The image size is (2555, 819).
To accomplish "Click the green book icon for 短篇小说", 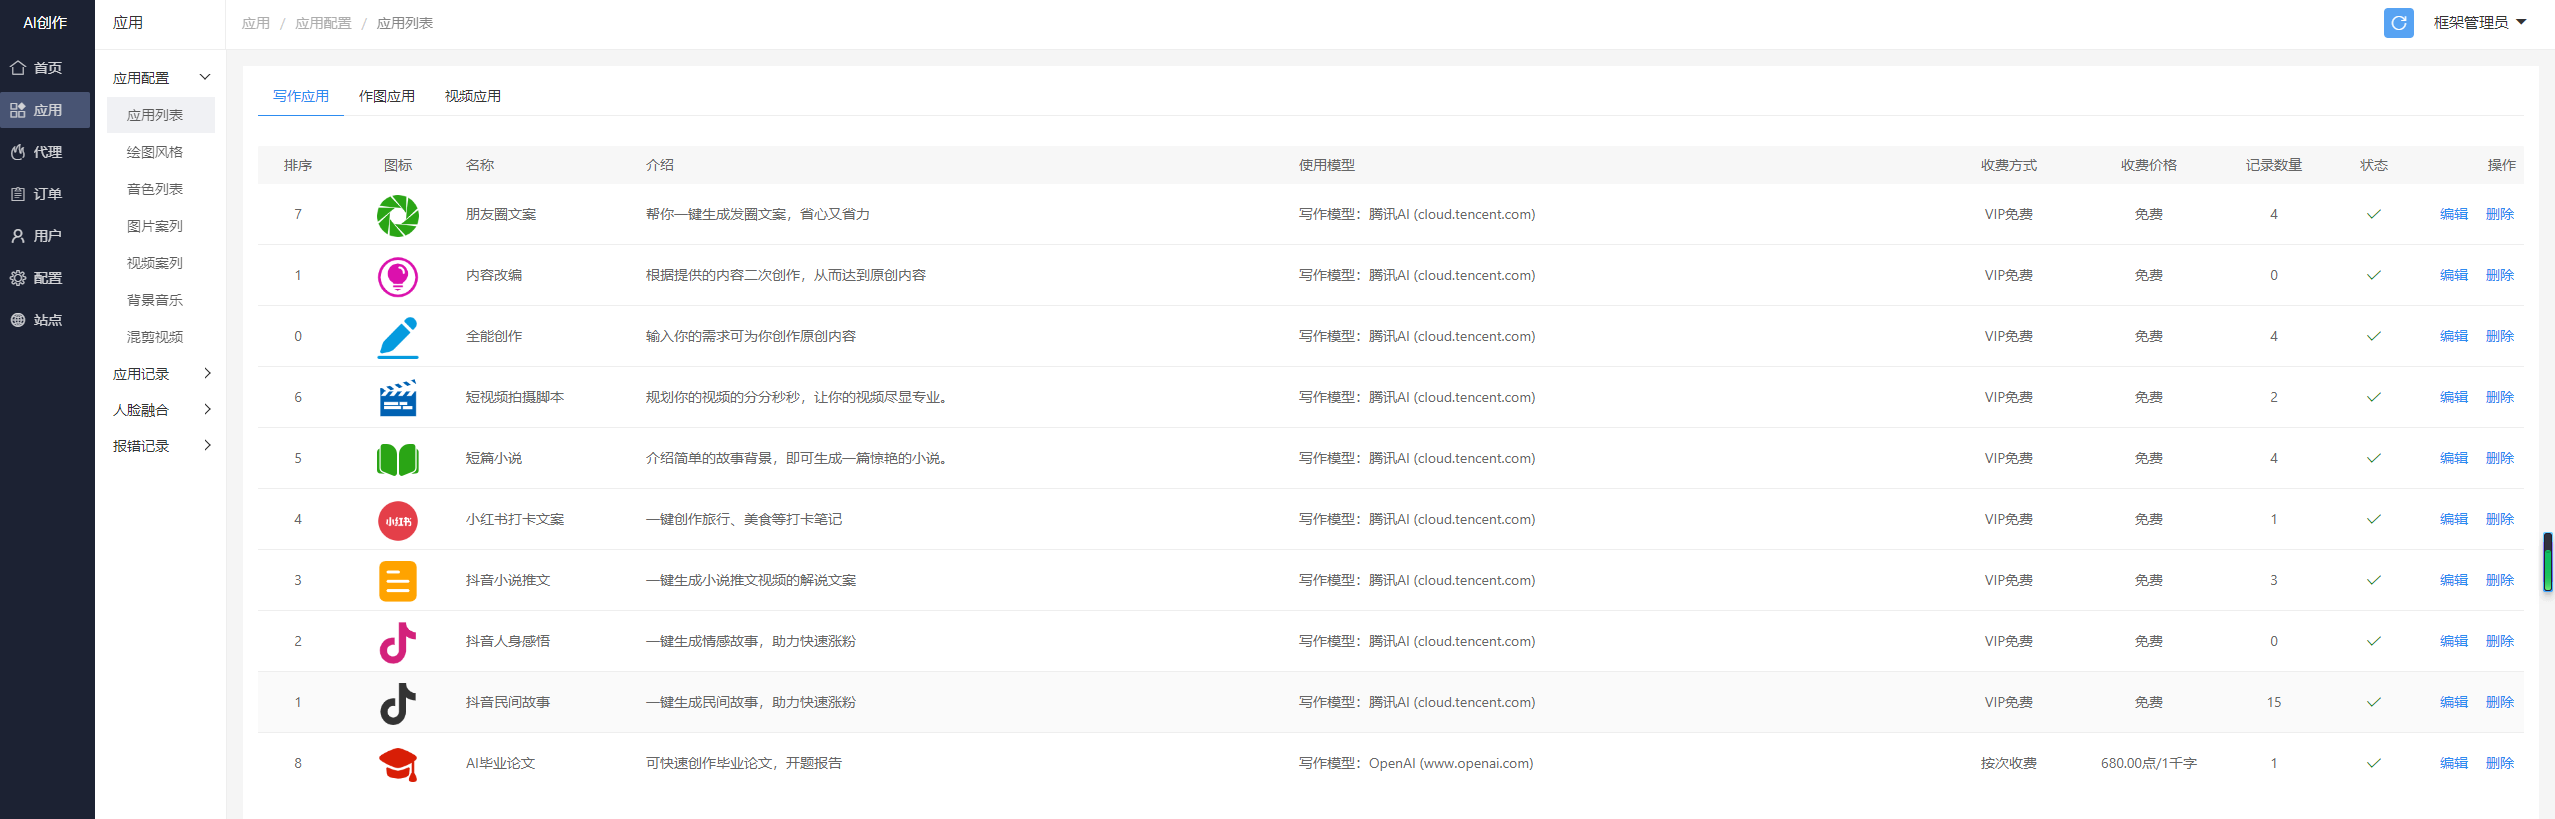I will (x=397, y=460).
